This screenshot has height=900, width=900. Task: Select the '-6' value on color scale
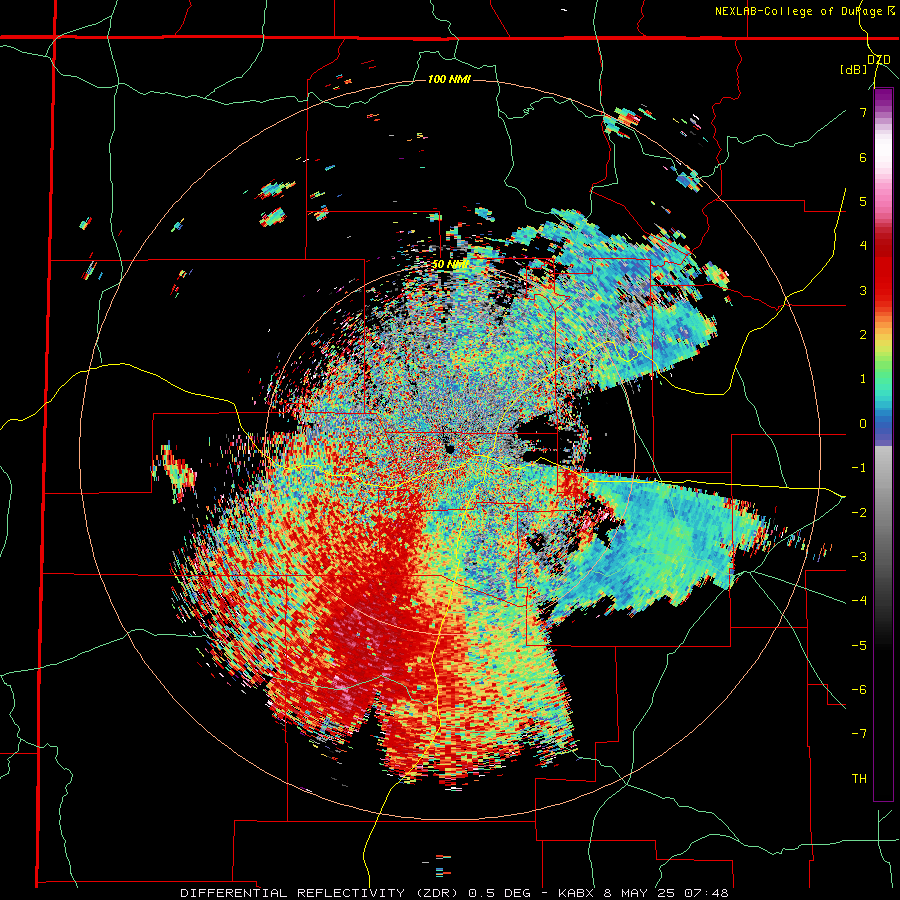click(x=859, y=690)
